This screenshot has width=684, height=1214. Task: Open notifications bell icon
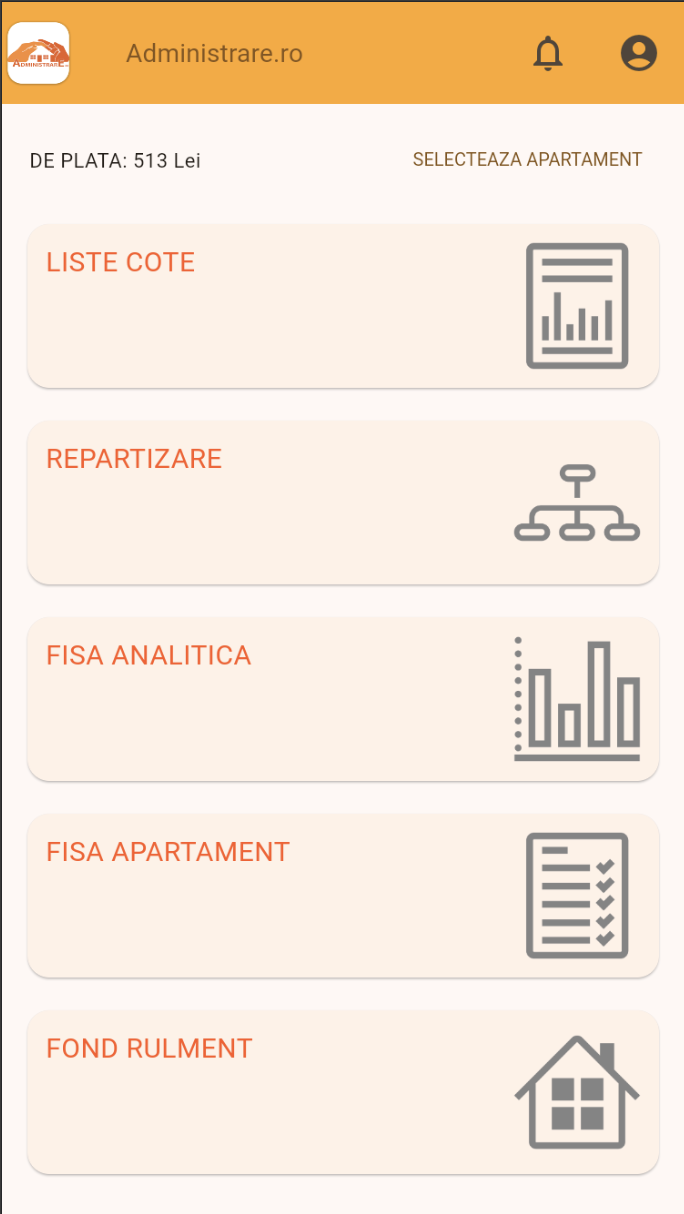click(x=547, y=53)
